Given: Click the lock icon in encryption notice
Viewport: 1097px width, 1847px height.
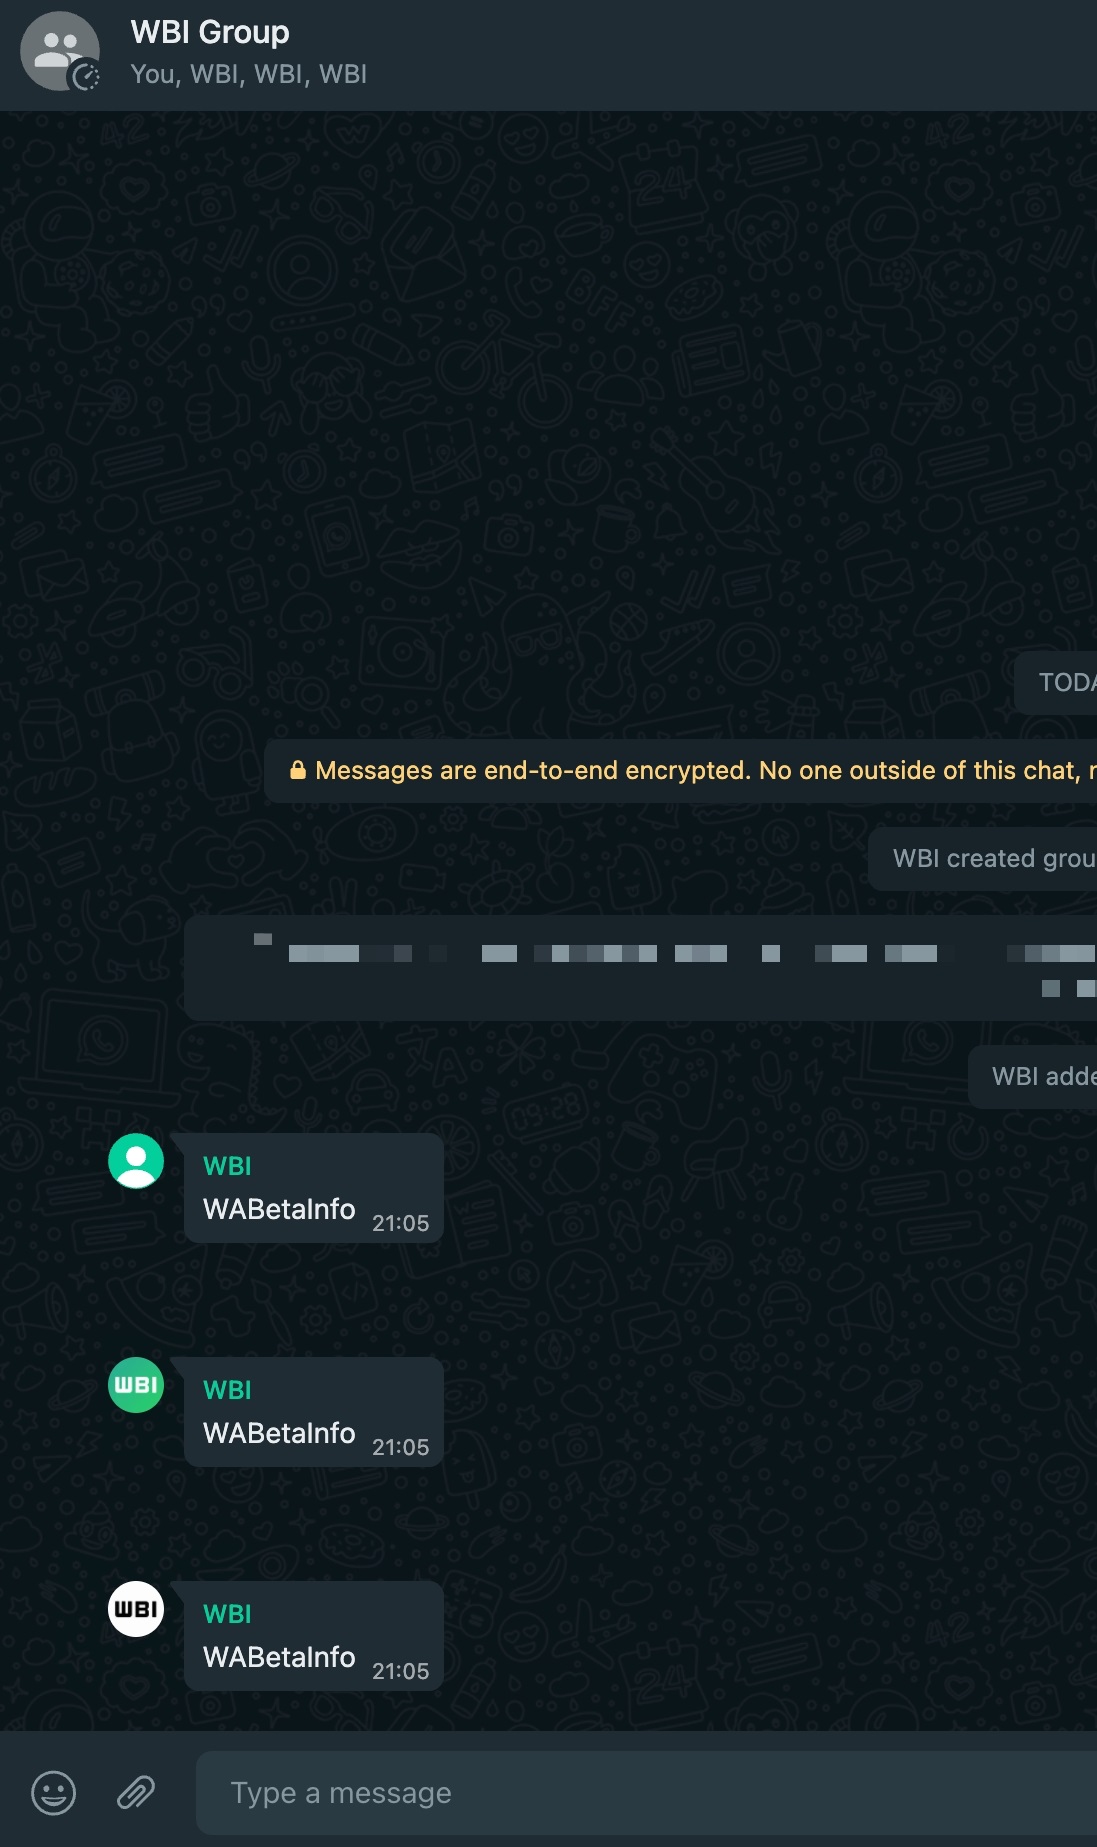Looking at the screenshot, I should pyautogui.click(x=297, y=770).
